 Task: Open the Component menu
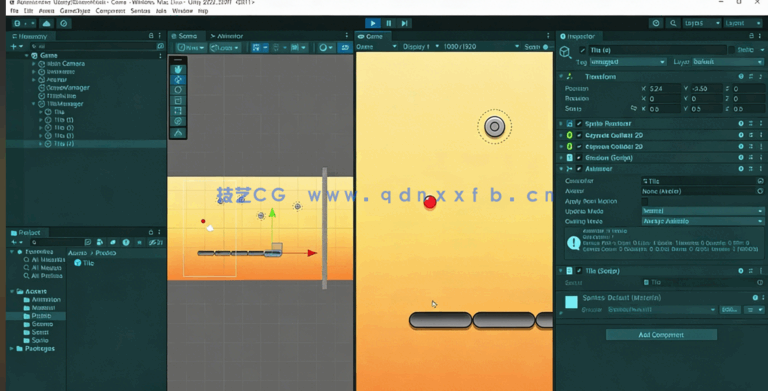pos(110,10)
